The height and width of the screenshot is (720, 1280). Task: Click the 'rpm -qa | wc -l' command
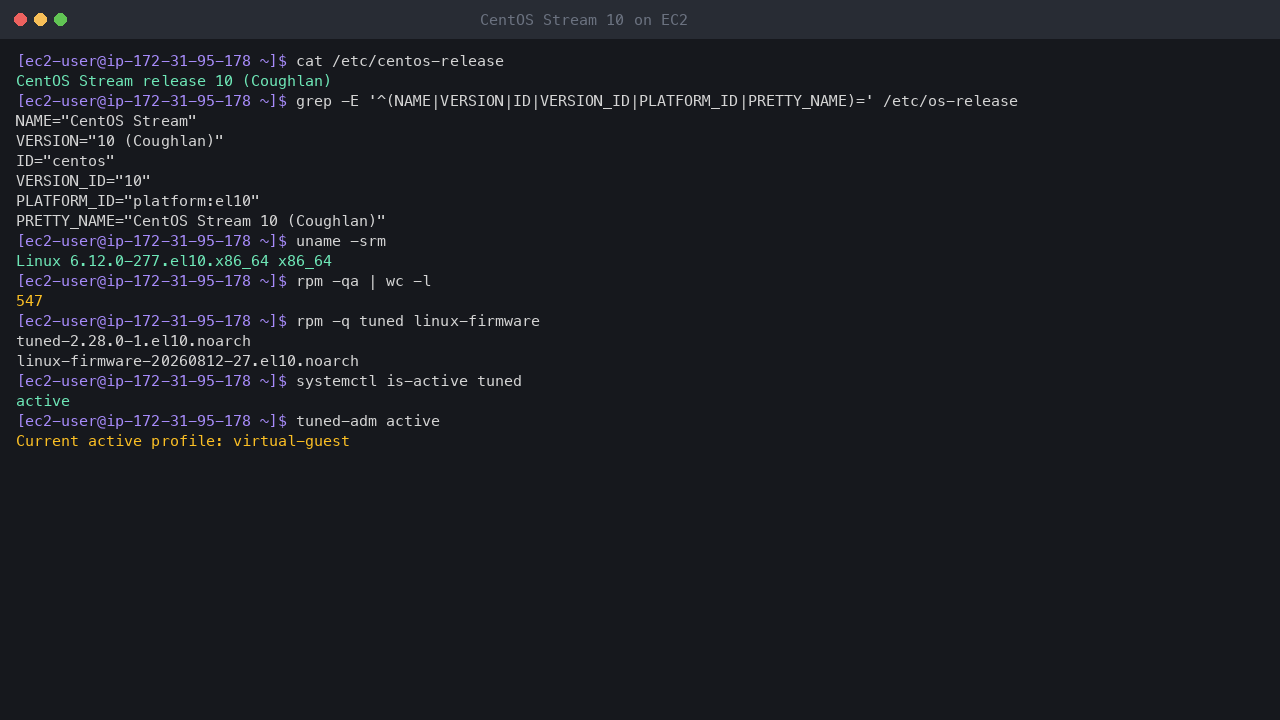point(364,281)
